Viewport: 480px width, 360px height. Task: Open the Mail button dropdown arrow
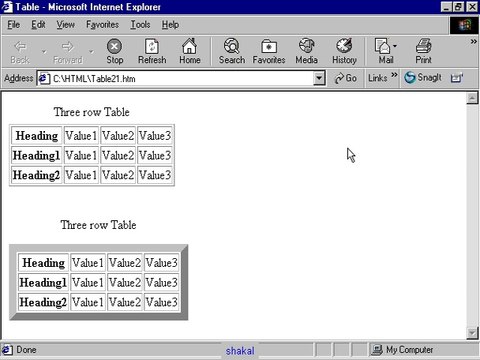point(395,46)
